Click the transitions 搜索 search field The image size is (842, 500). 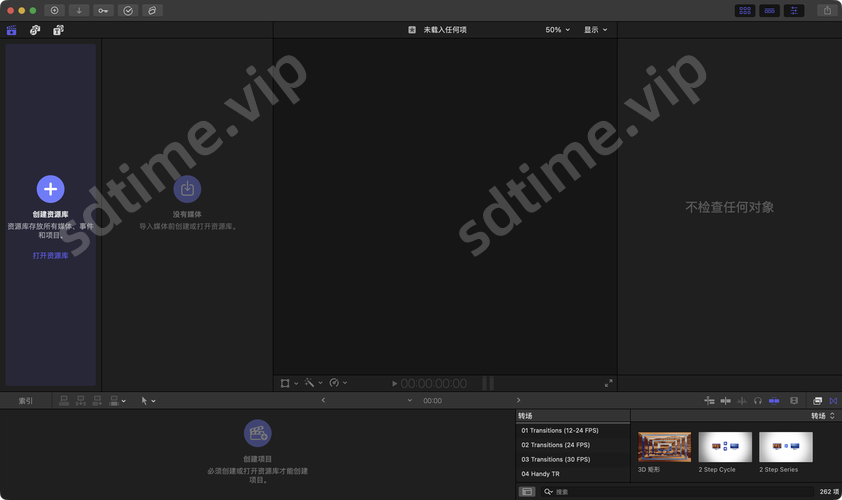(680, 492)
